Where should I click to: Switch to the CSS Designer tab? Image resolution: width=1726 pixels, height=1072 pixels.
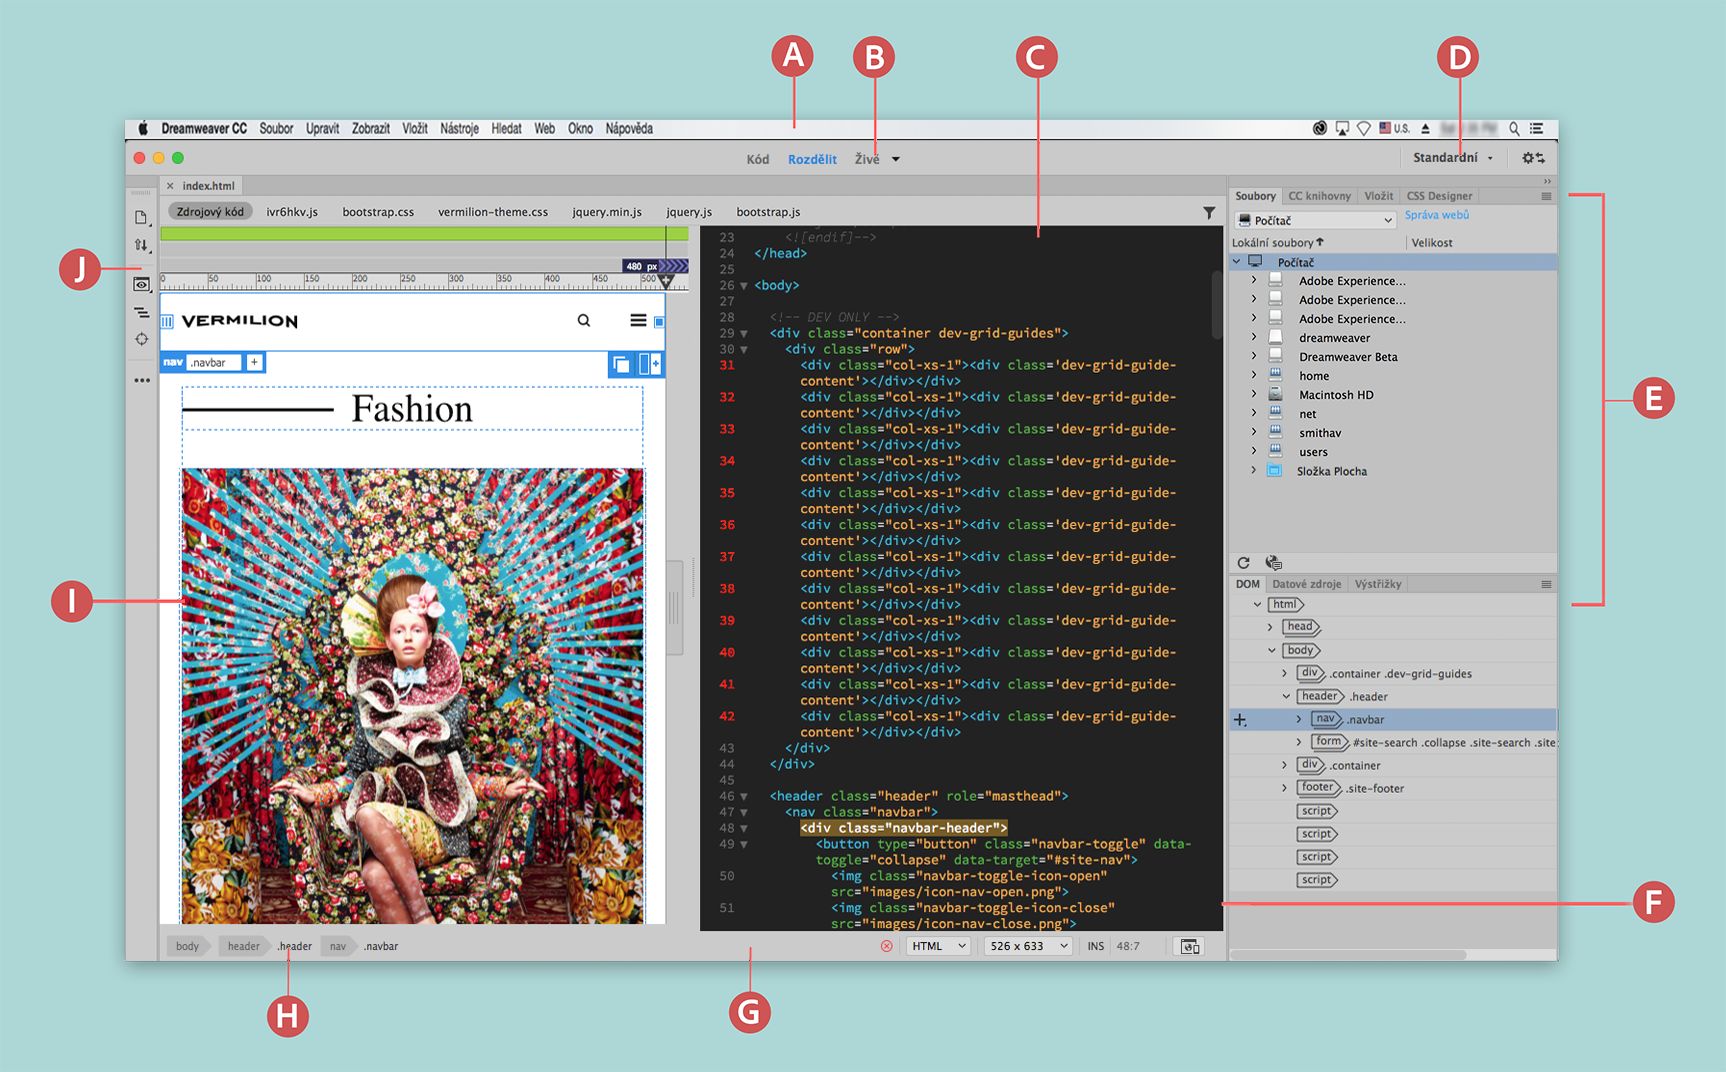pyautogui.click(x=1438, y=195)
